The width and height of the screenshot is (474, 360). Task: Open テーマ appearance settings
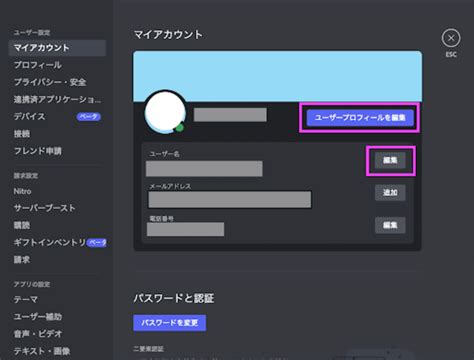[x=57, y=300]
